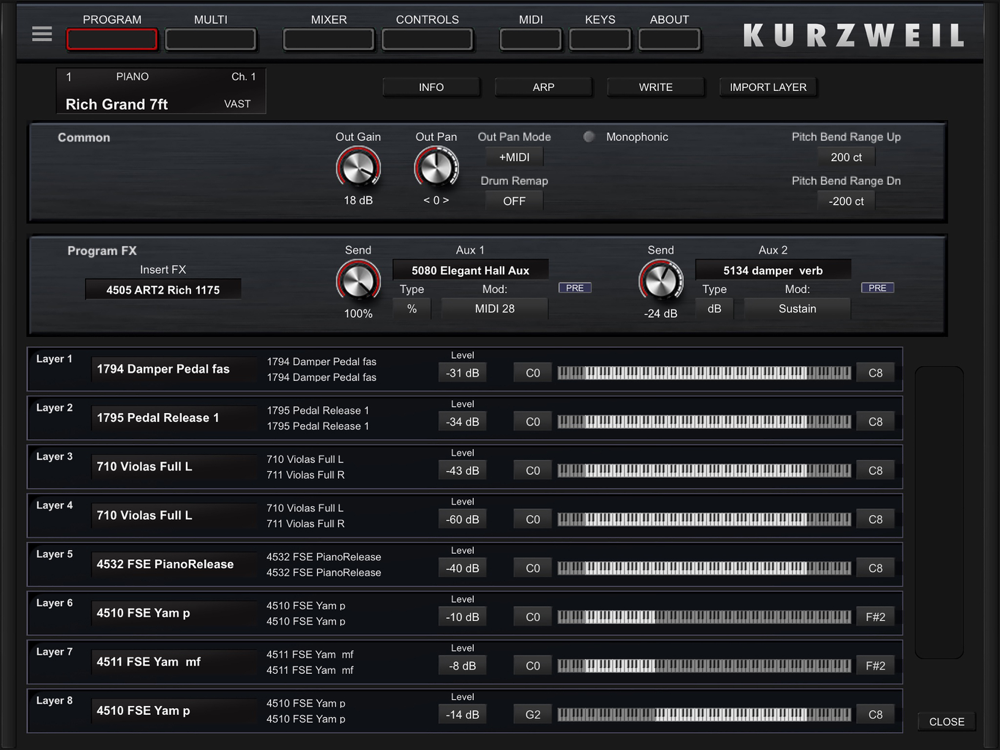The image size is (1000, 750).
Task: Click Layer 4 low key C0
Action: pos(533,519)
